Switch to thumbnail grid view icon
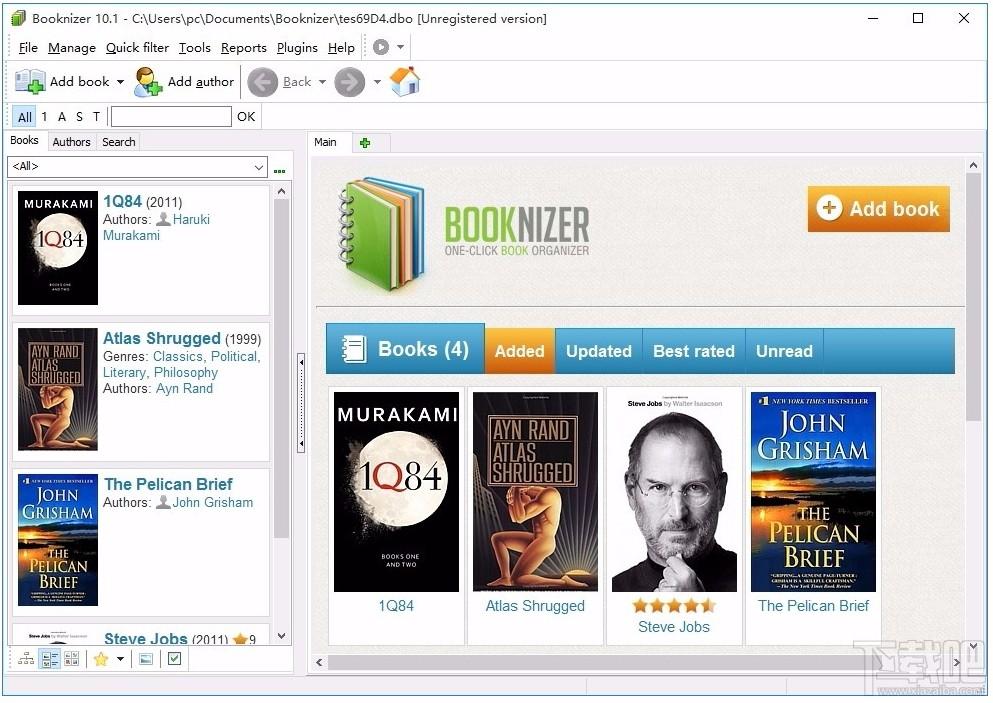The image size is (993, 703). click(72, 659)
